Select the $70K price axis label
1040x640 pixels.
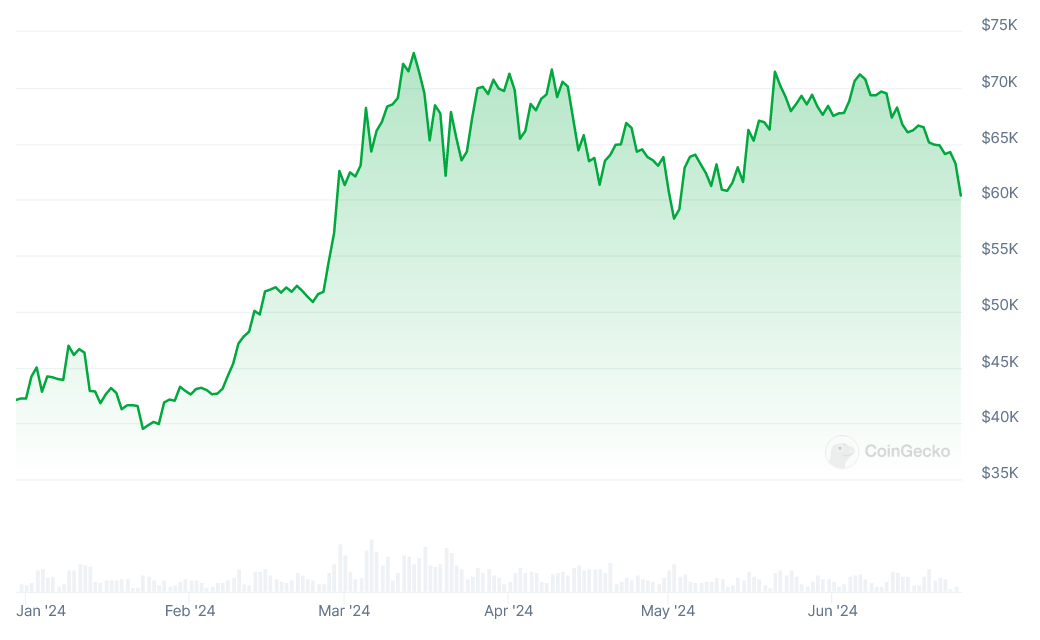999,80
